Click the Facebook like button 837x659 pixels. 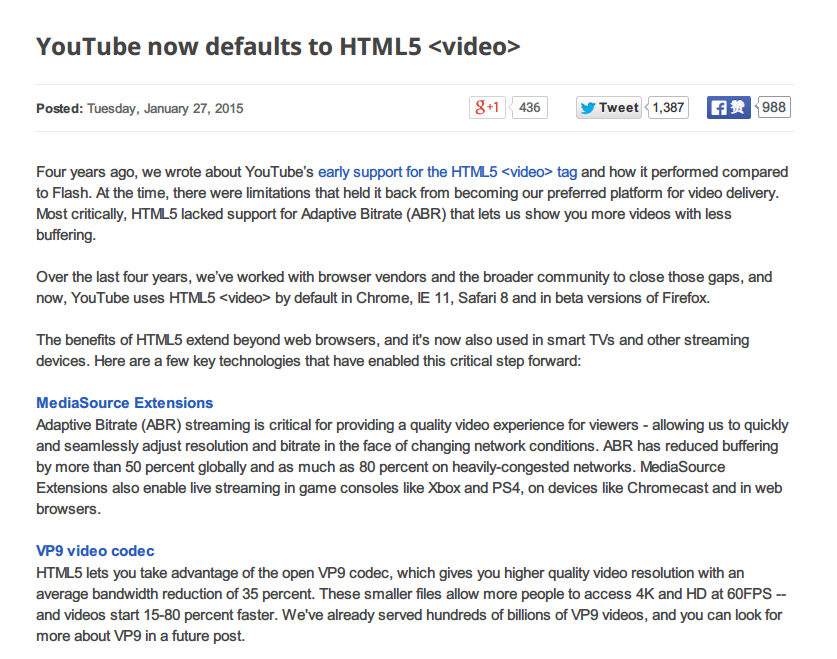tap(729, 108)
